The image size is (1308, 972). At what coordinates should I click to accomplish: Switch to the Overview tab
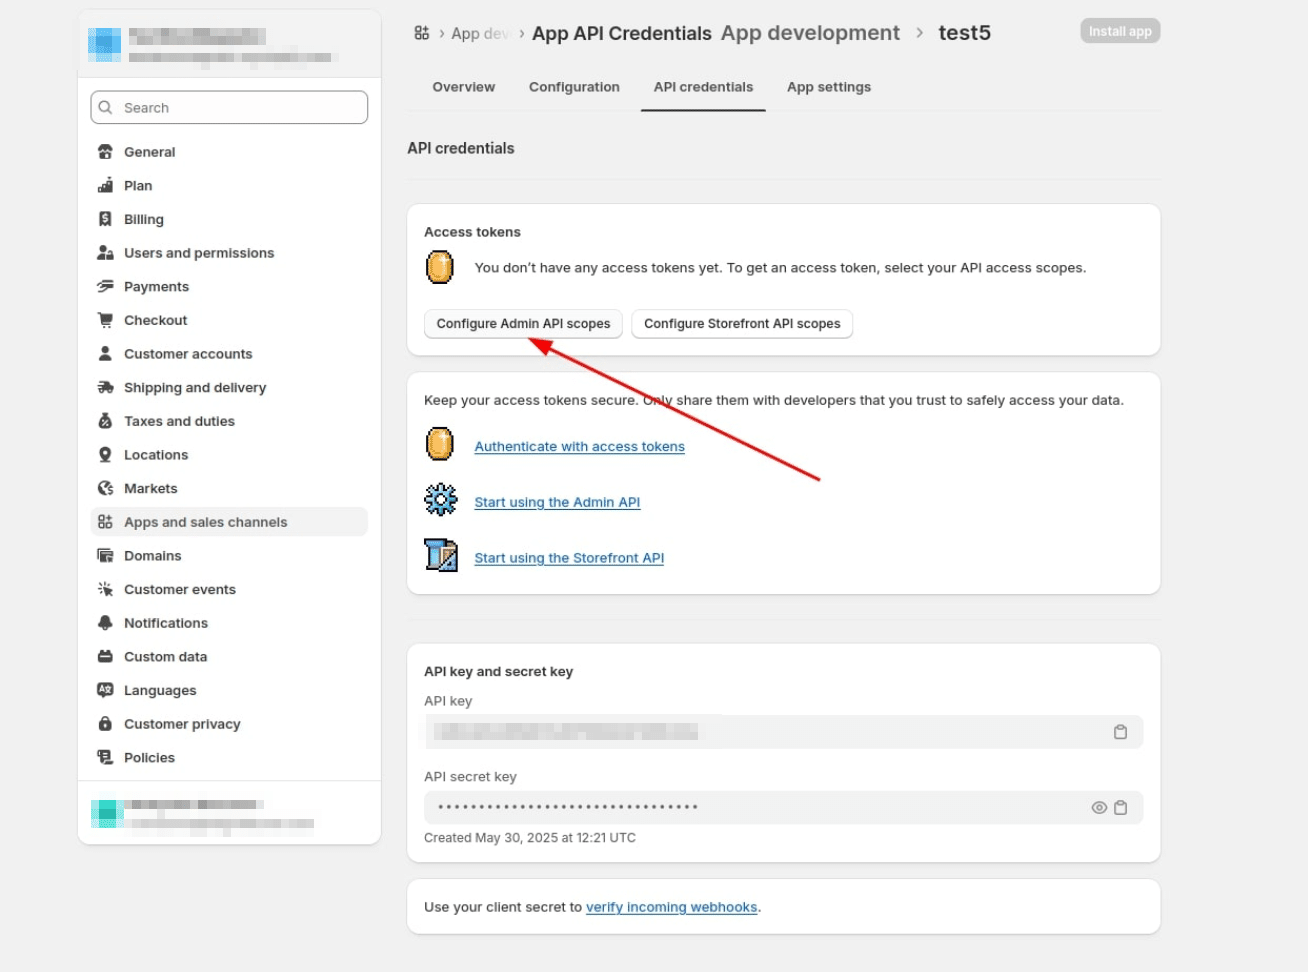tap(464, 87)
